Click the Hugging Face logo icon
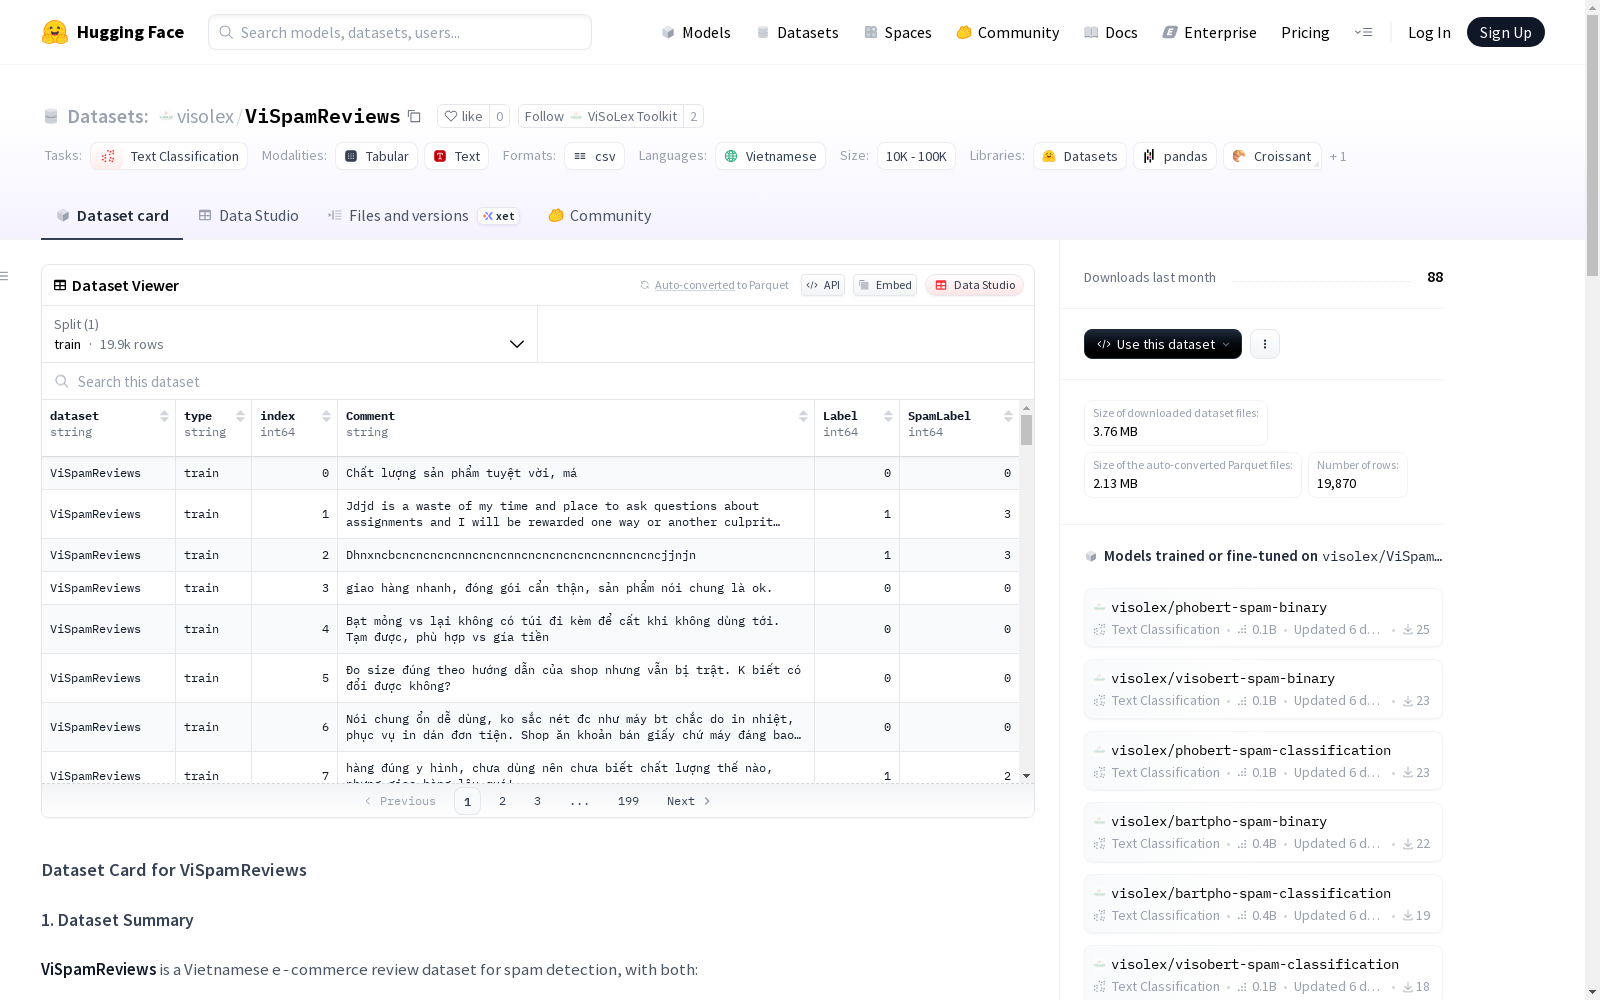Viewport: 1600px width, 1000px height. pos(55,32)
